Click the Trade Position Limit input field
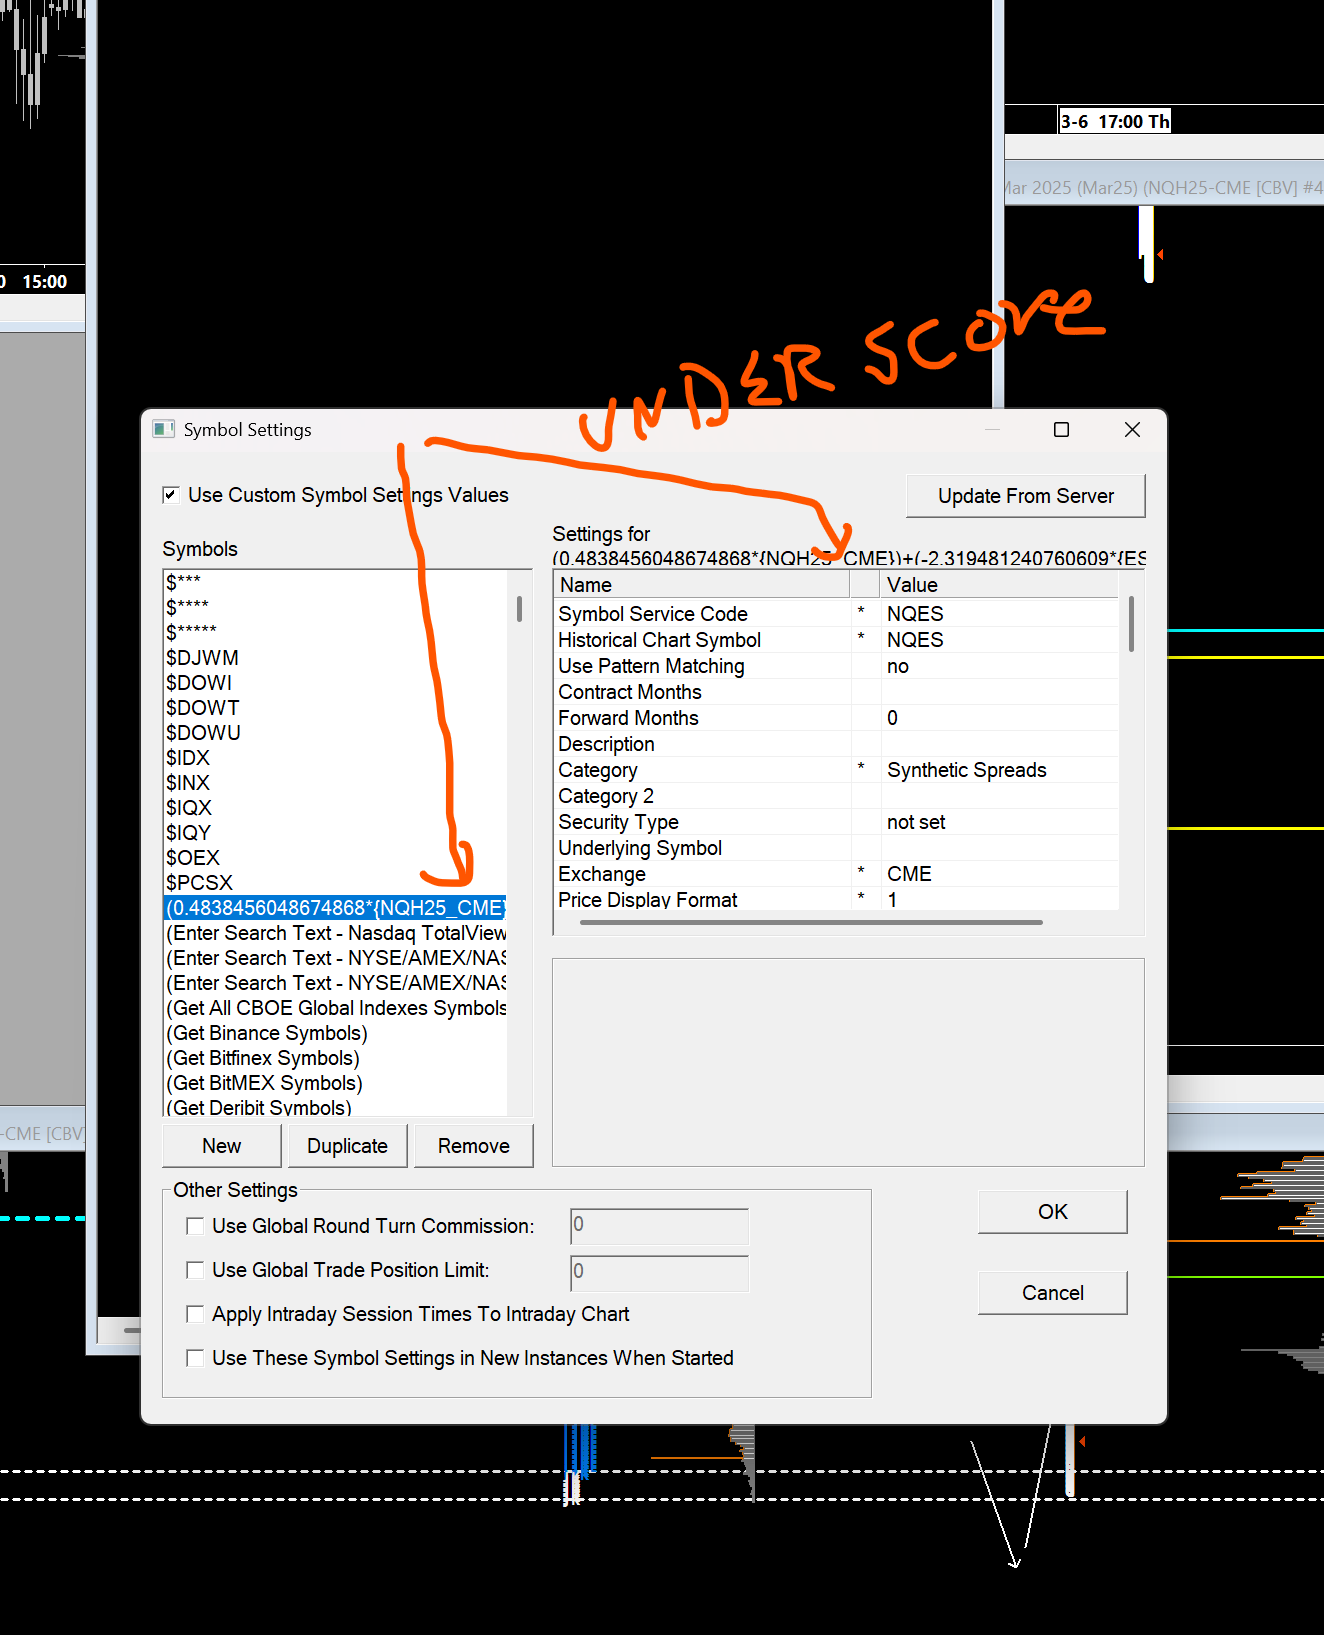The width and height of the screenshot is (1324, 1635). (x=659, y=1273)
